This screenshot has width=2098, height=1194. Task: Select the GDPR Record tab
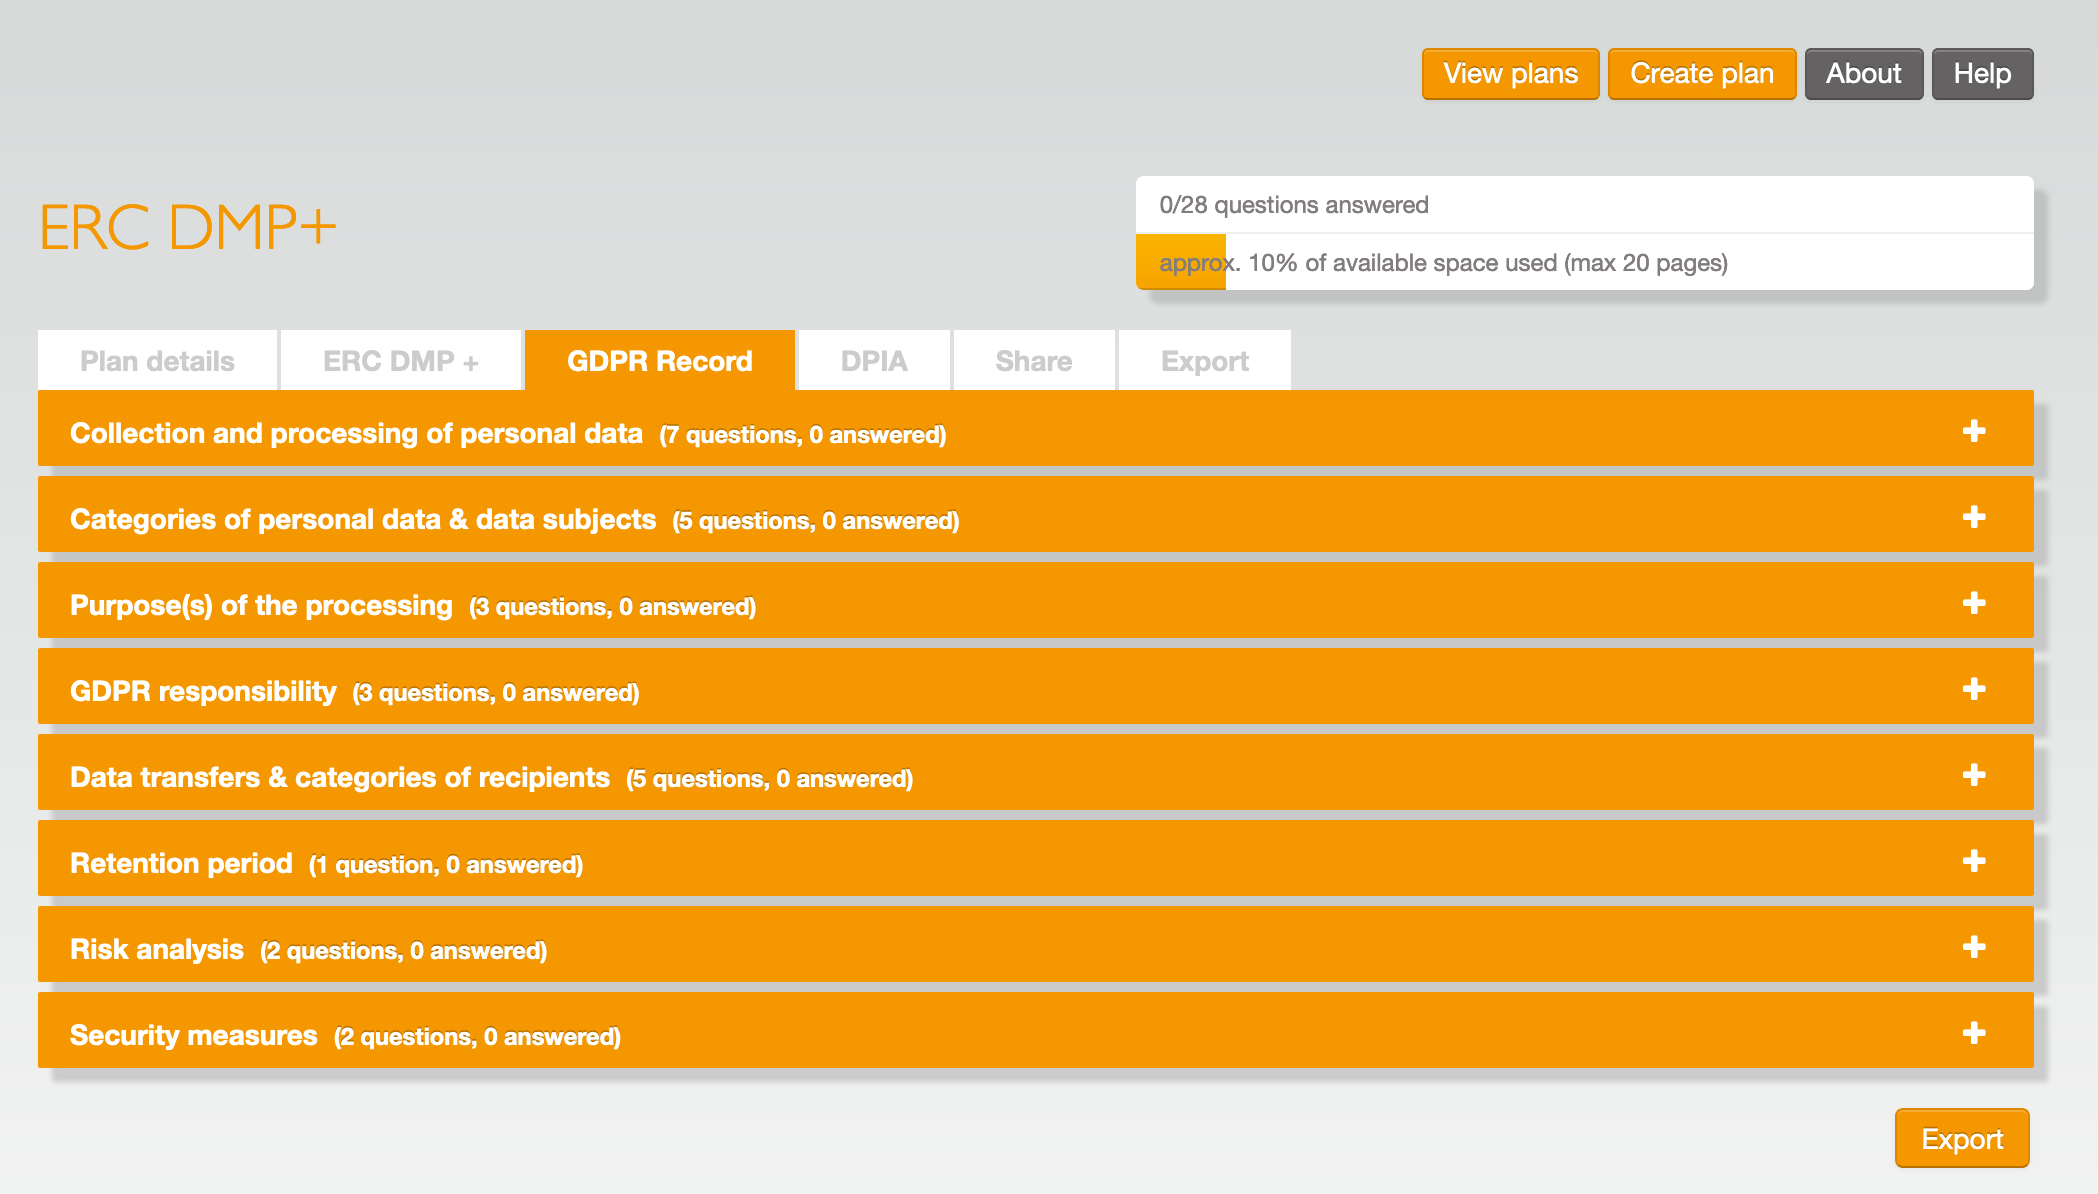(660, 360)
